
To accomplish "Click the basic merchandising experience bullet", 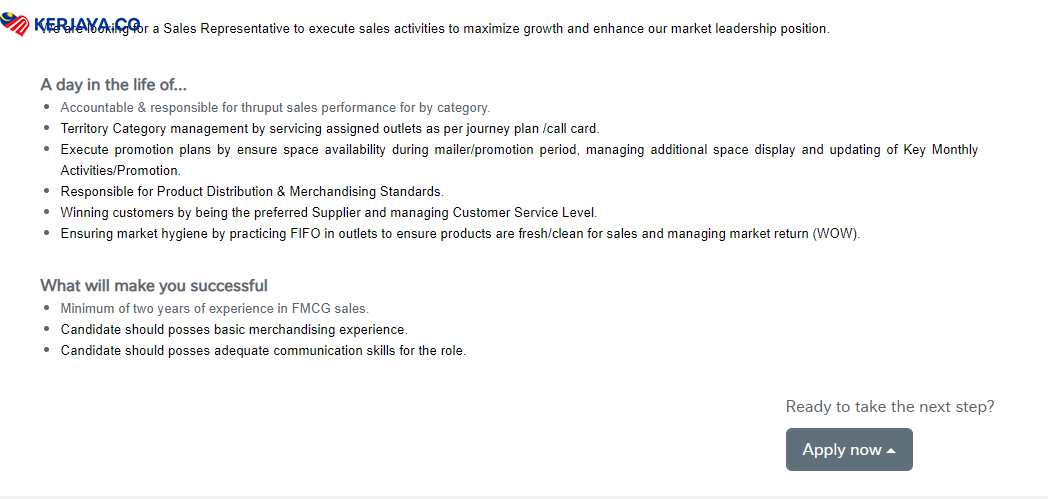I will [x=234, y=330].
